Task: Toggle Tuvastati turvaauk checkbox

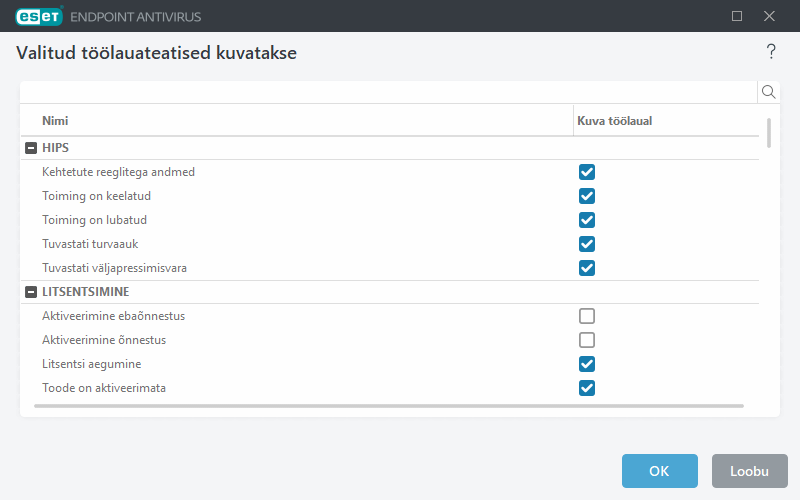Action: pos(587,244)
